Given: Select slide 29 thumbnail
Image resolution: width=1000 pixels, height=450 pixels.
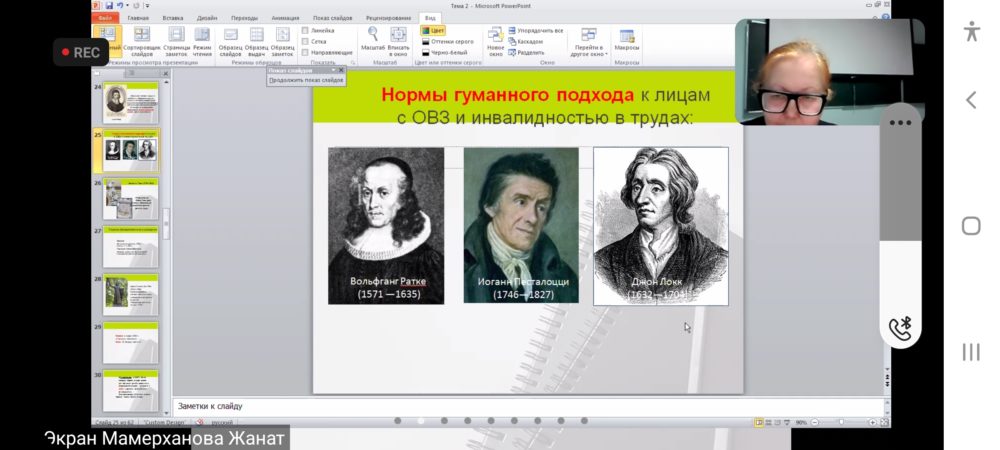Looking at the screenshot, I should [x=131, y=343].
